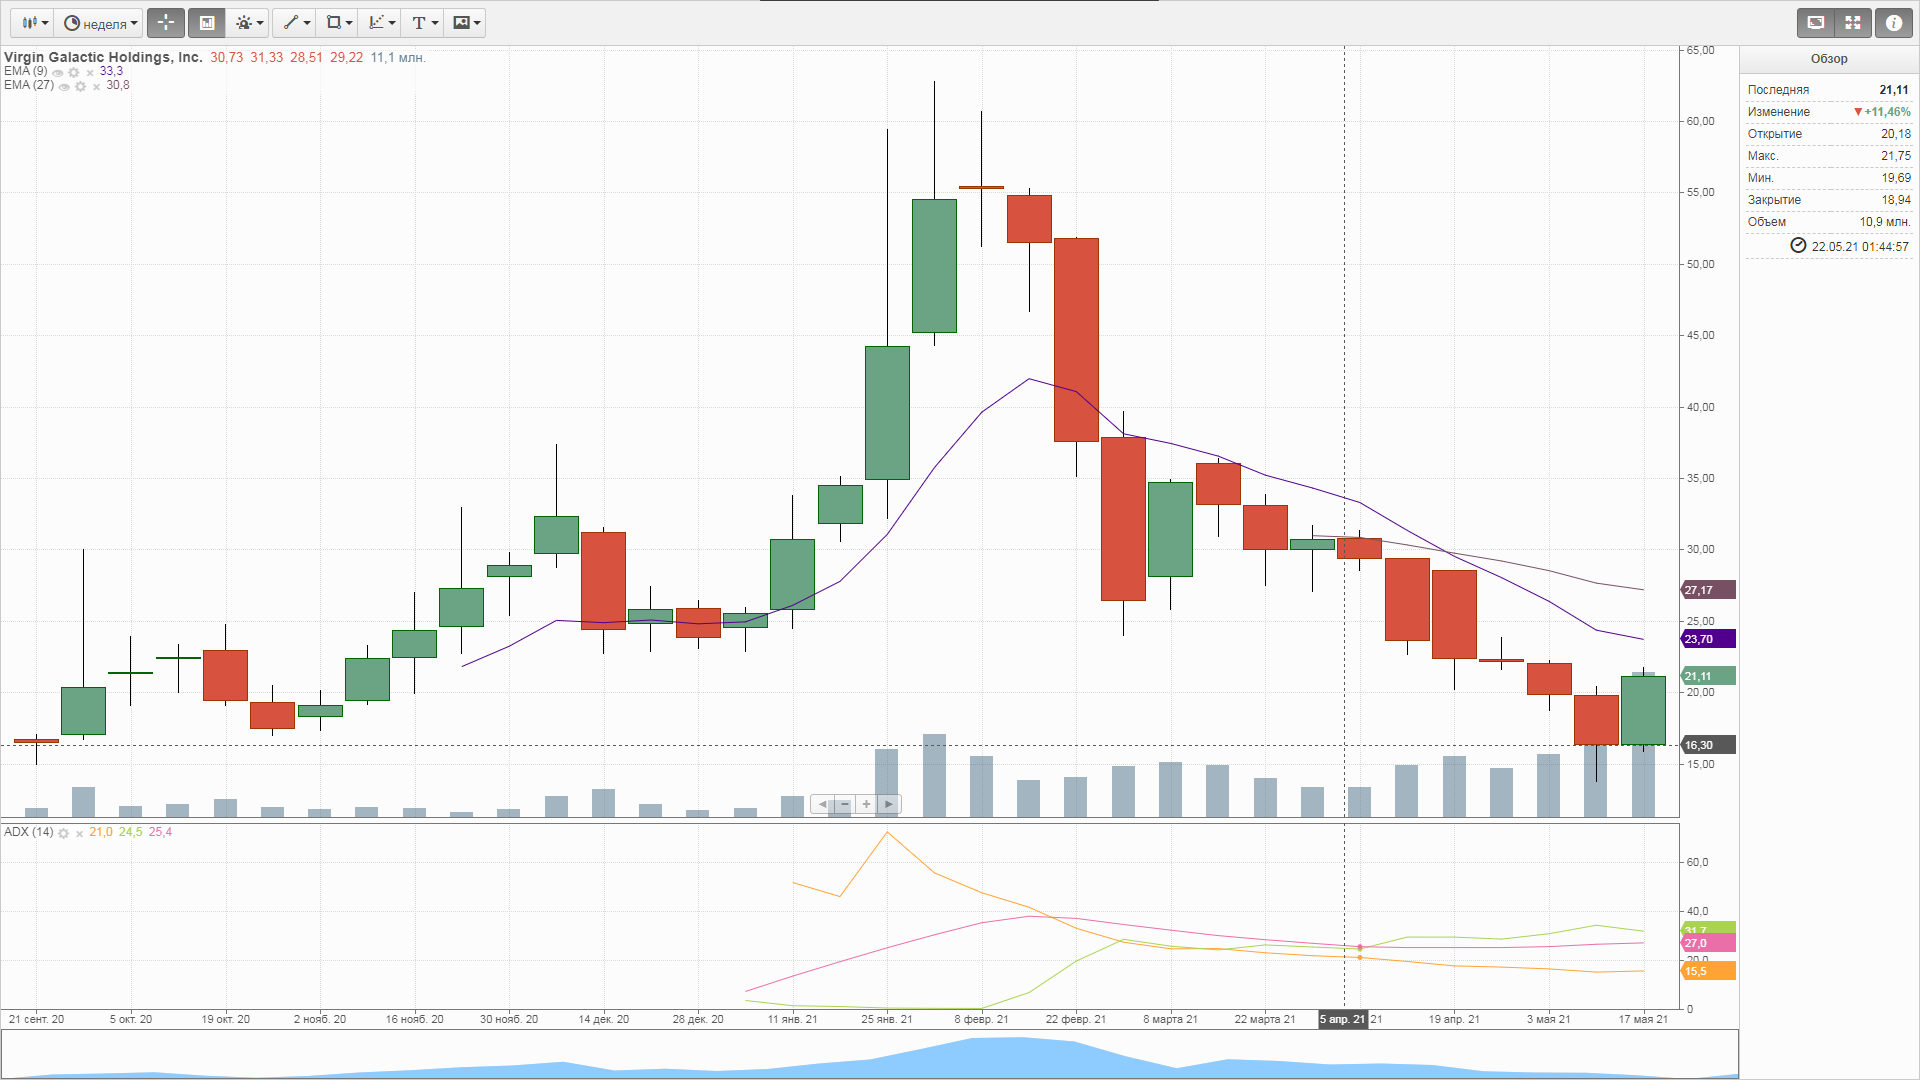
Task: Click the detach chart window icon
Action: pyautogui.click(x=1816, y=23)
